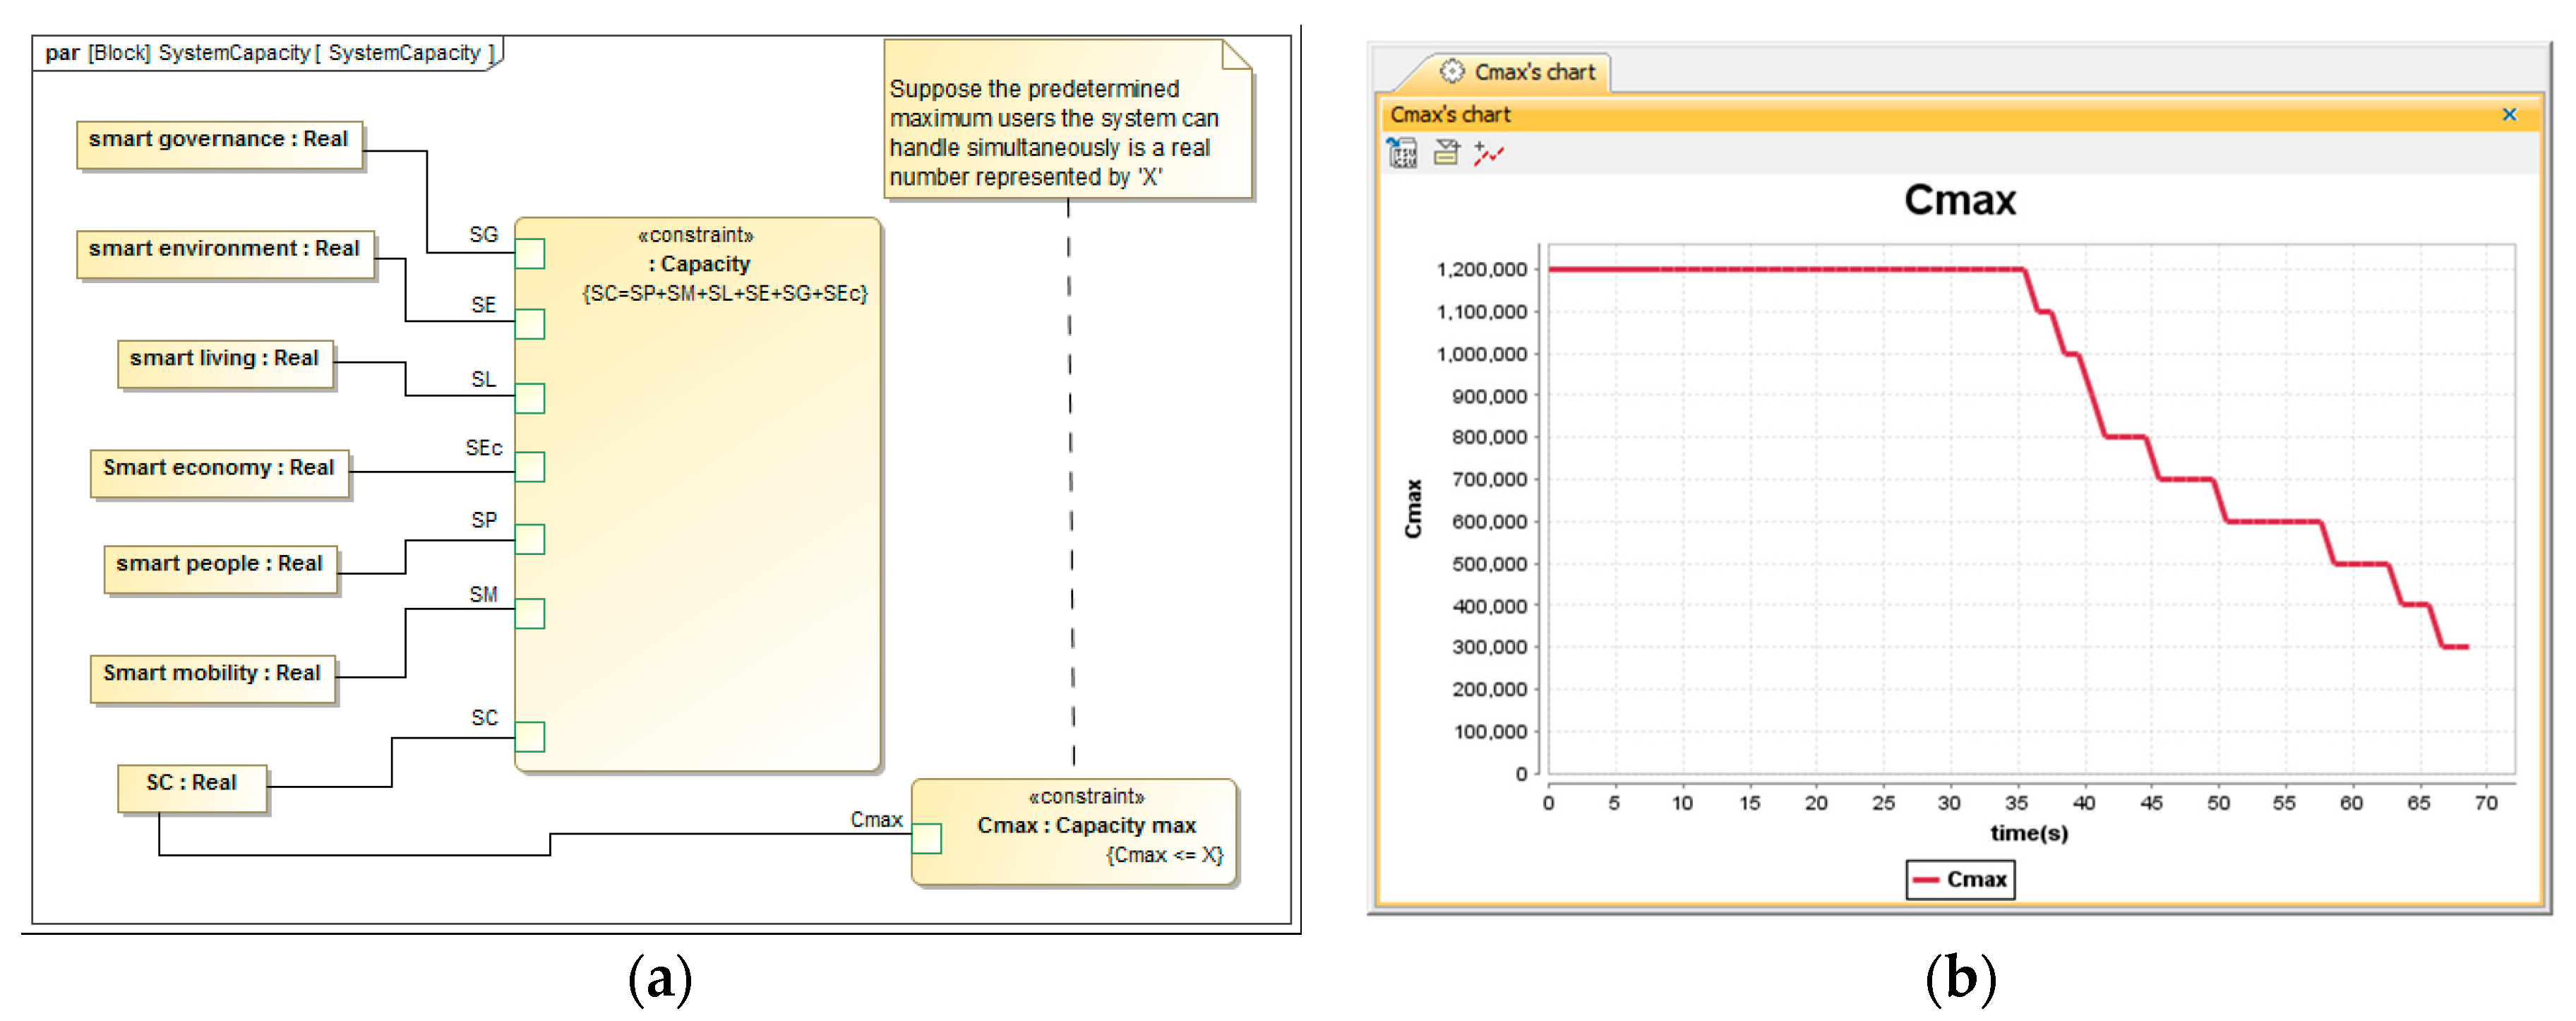Select the Cmax constraint port square
This screenshot has width=2576, height=1021.
click(927, 838)
